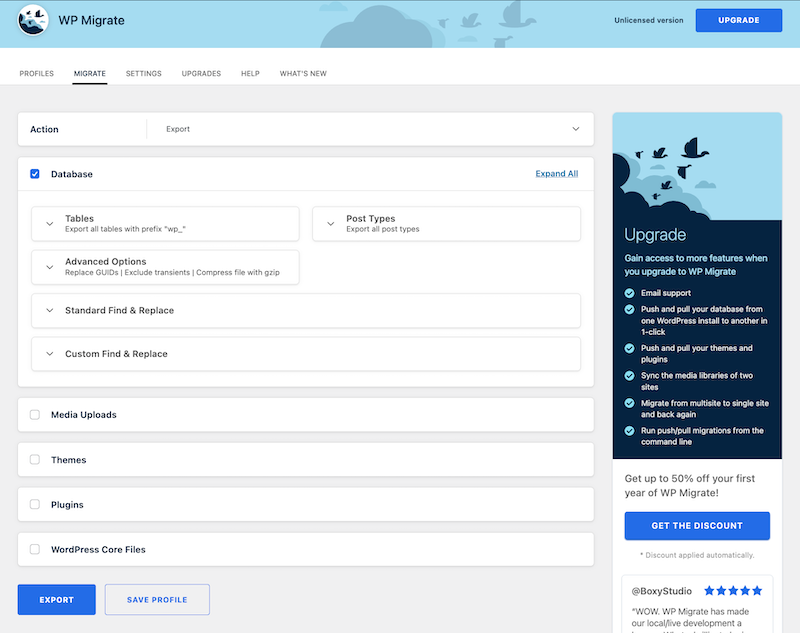Click the five-star rating beside @BoxyStudio
The image size is (800, 633).
(732, 591)
